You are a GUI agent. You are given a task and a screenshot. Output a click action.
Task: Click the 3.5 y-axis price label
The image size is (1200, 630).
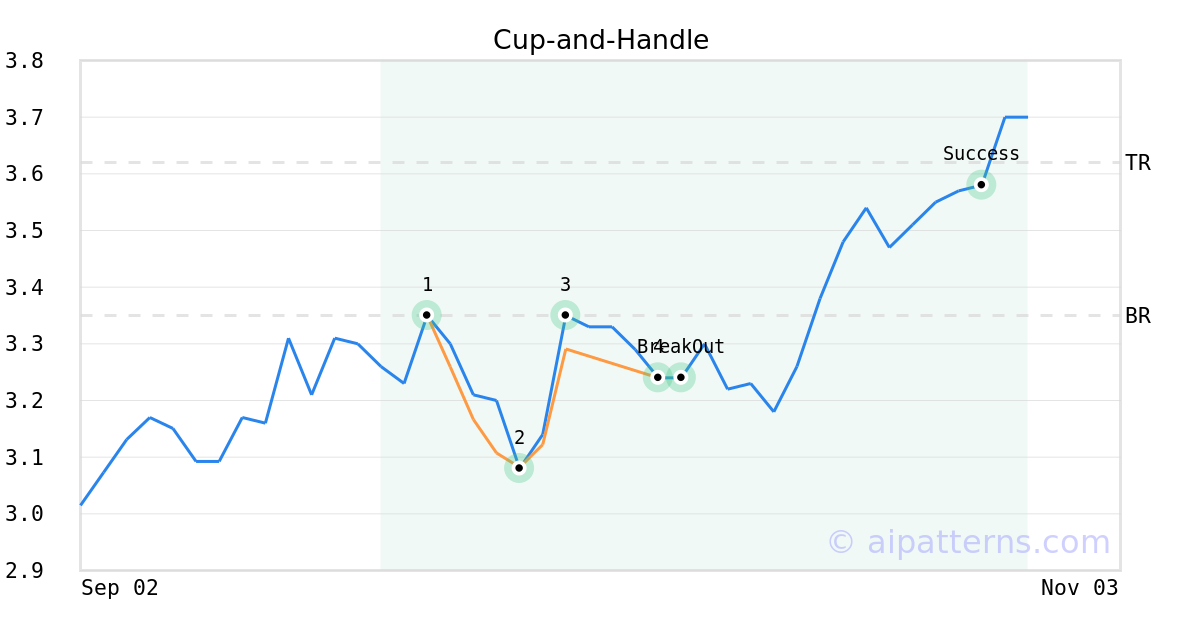click(24, 231)
